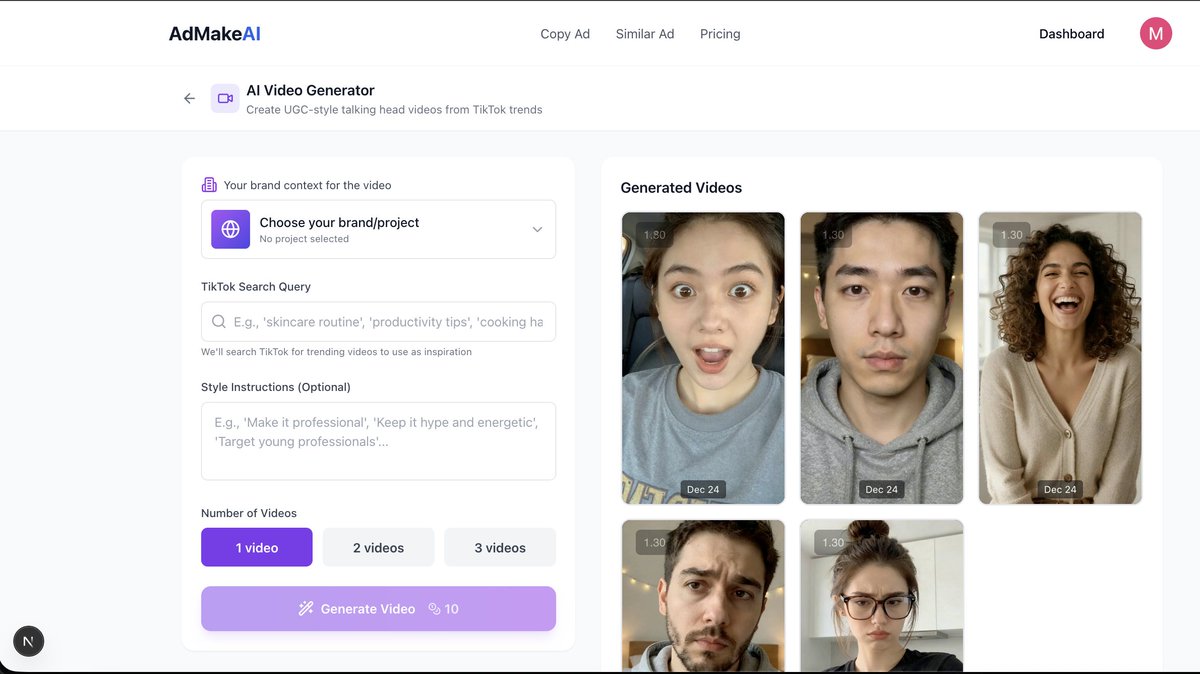Click the Generate Video button
The height and width of the screenshot is (674, 1200).
(378, 608)
